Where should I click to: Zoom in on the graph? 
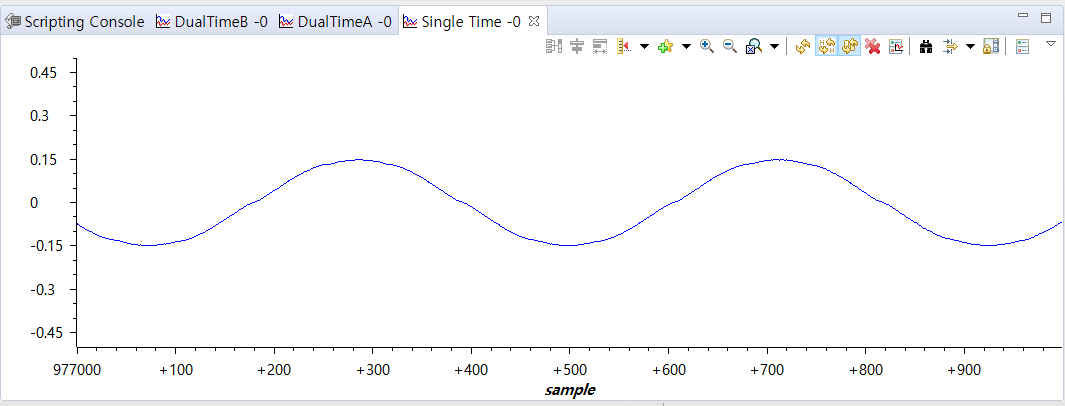[x=707, y=46]
